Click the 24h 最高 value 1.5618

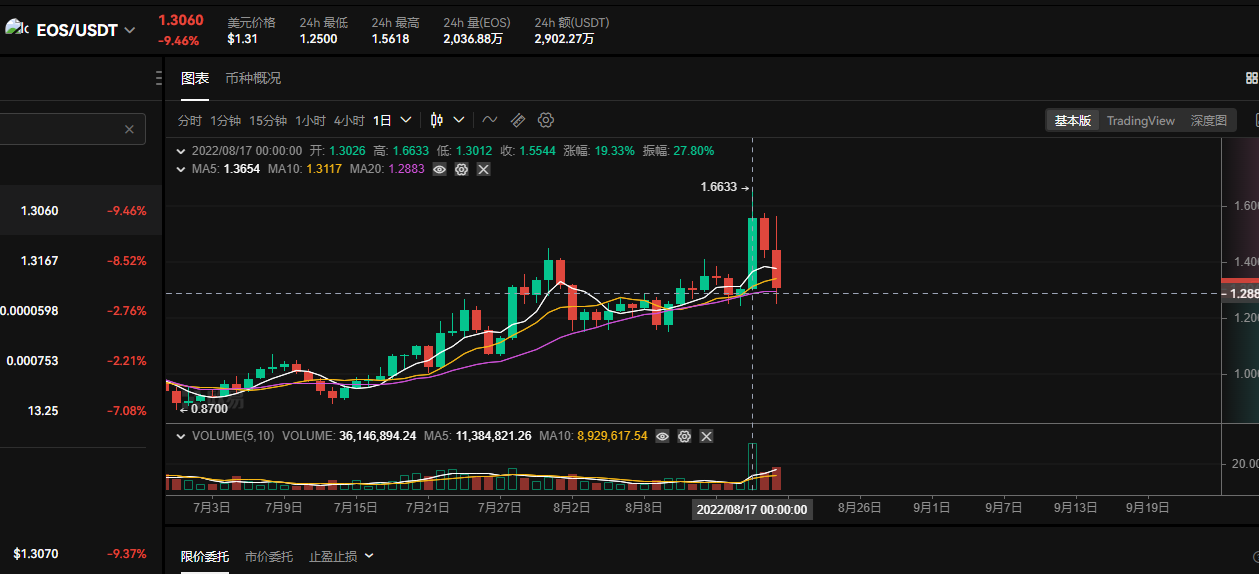point(390,39)
